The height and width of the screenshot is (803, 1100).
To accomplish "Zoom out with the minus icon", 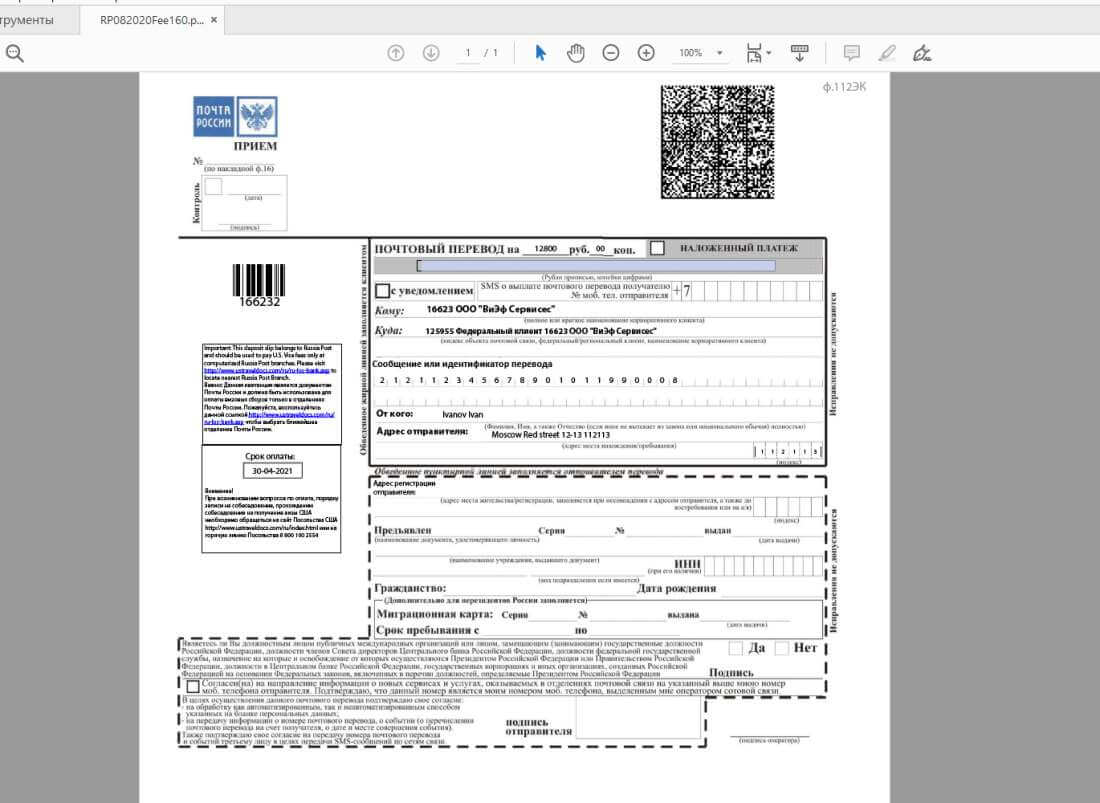I will coord(610,53).
